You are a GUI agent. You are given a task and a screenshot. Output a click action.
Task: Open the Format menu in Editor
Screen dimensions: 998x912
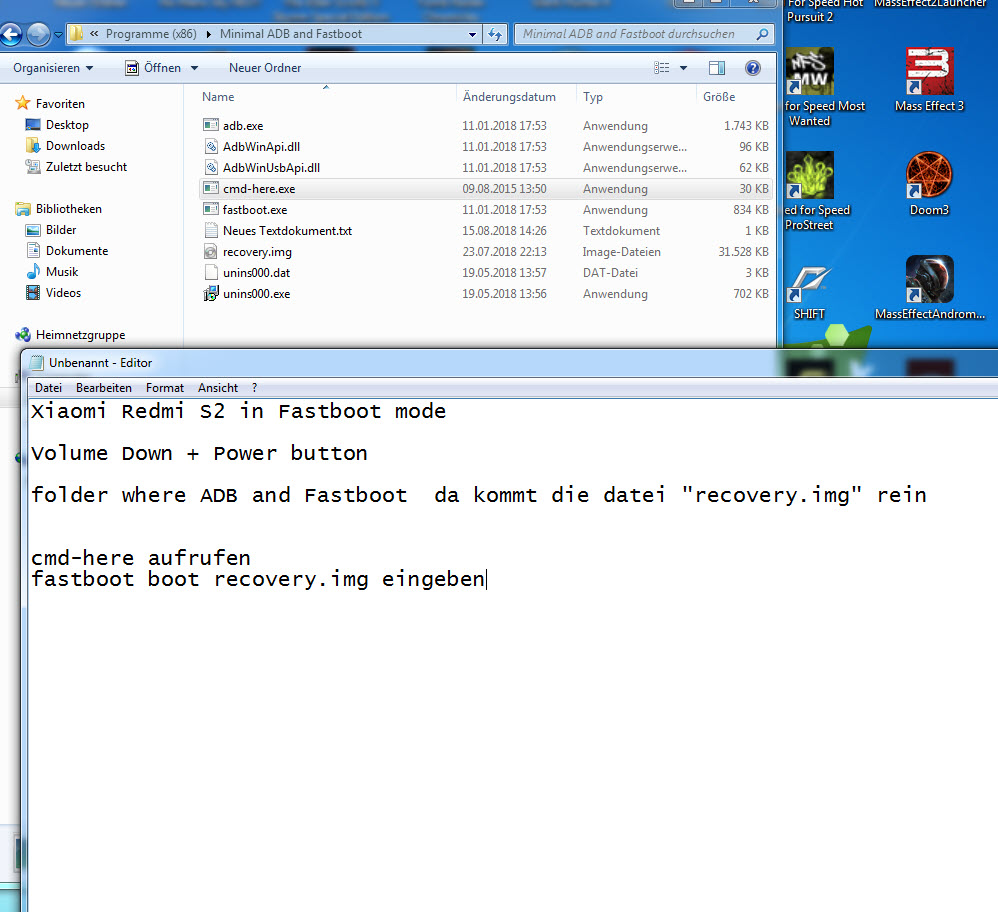tap(165, 388)
